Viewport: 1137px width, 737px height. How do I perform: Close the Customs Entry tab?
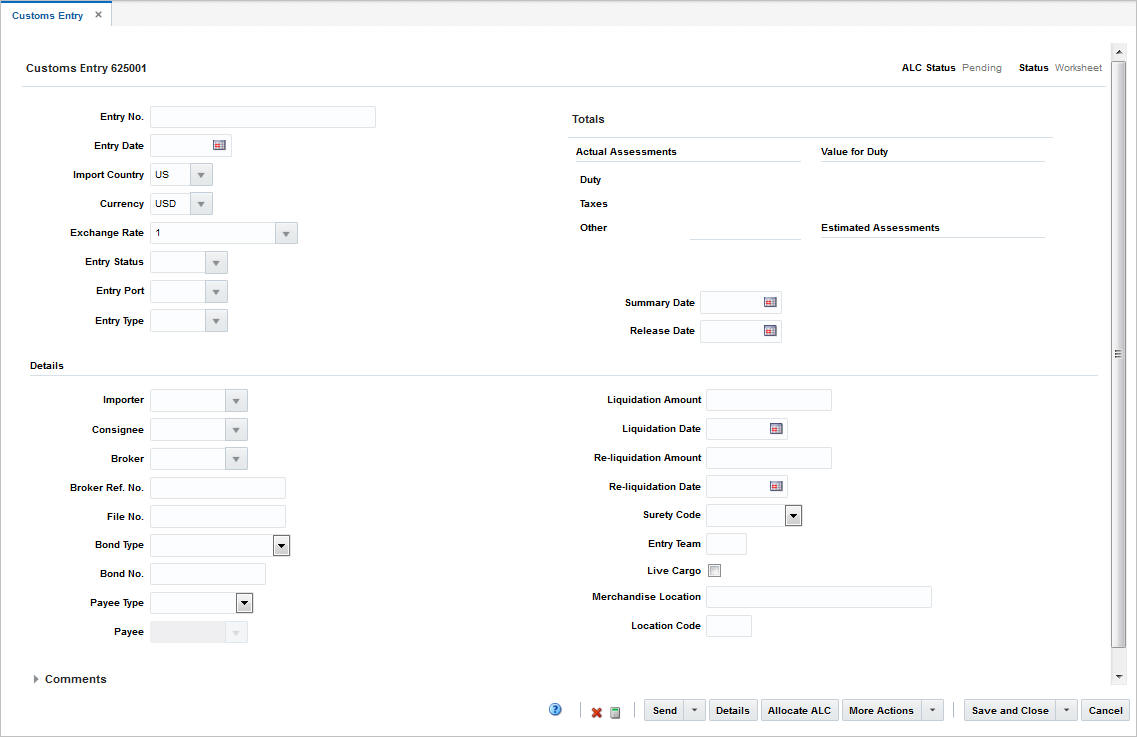click(x=99, y=15)
